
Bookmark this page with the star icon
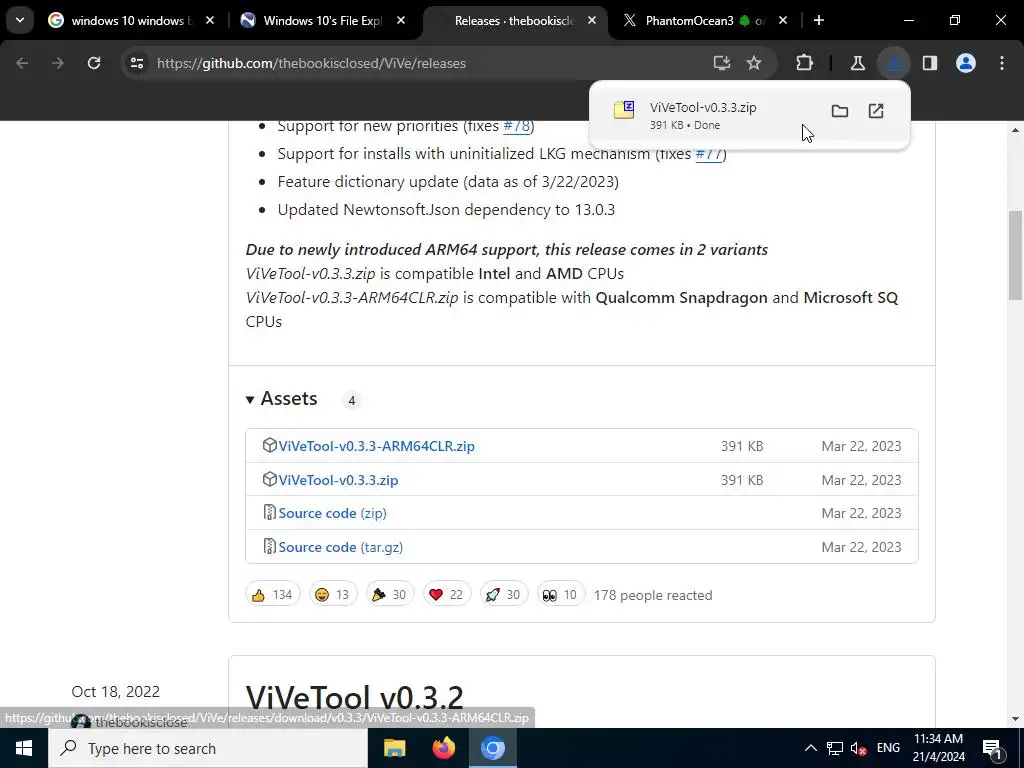[x=754, y=63]
